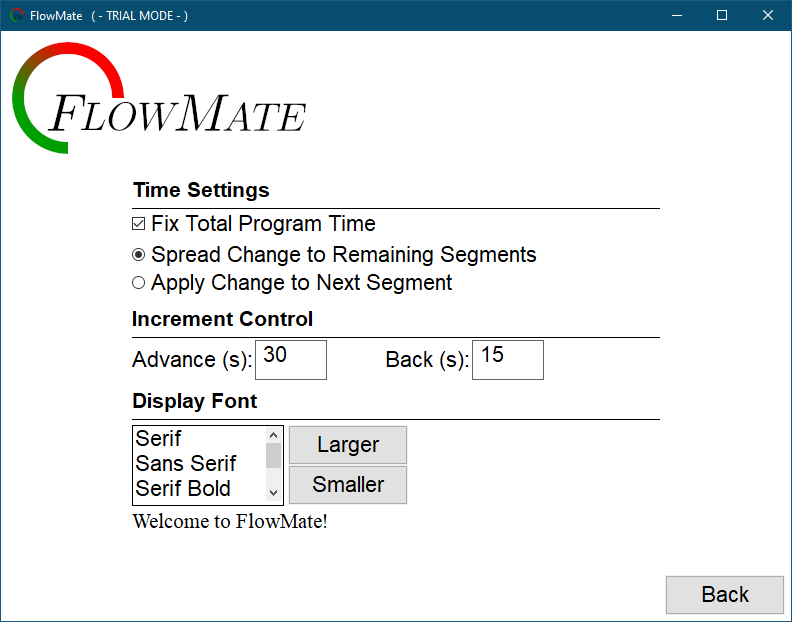Click the Welcome to FlowMate status message
Viewport: 792px width, 622px height.
[x=230, y=521]
